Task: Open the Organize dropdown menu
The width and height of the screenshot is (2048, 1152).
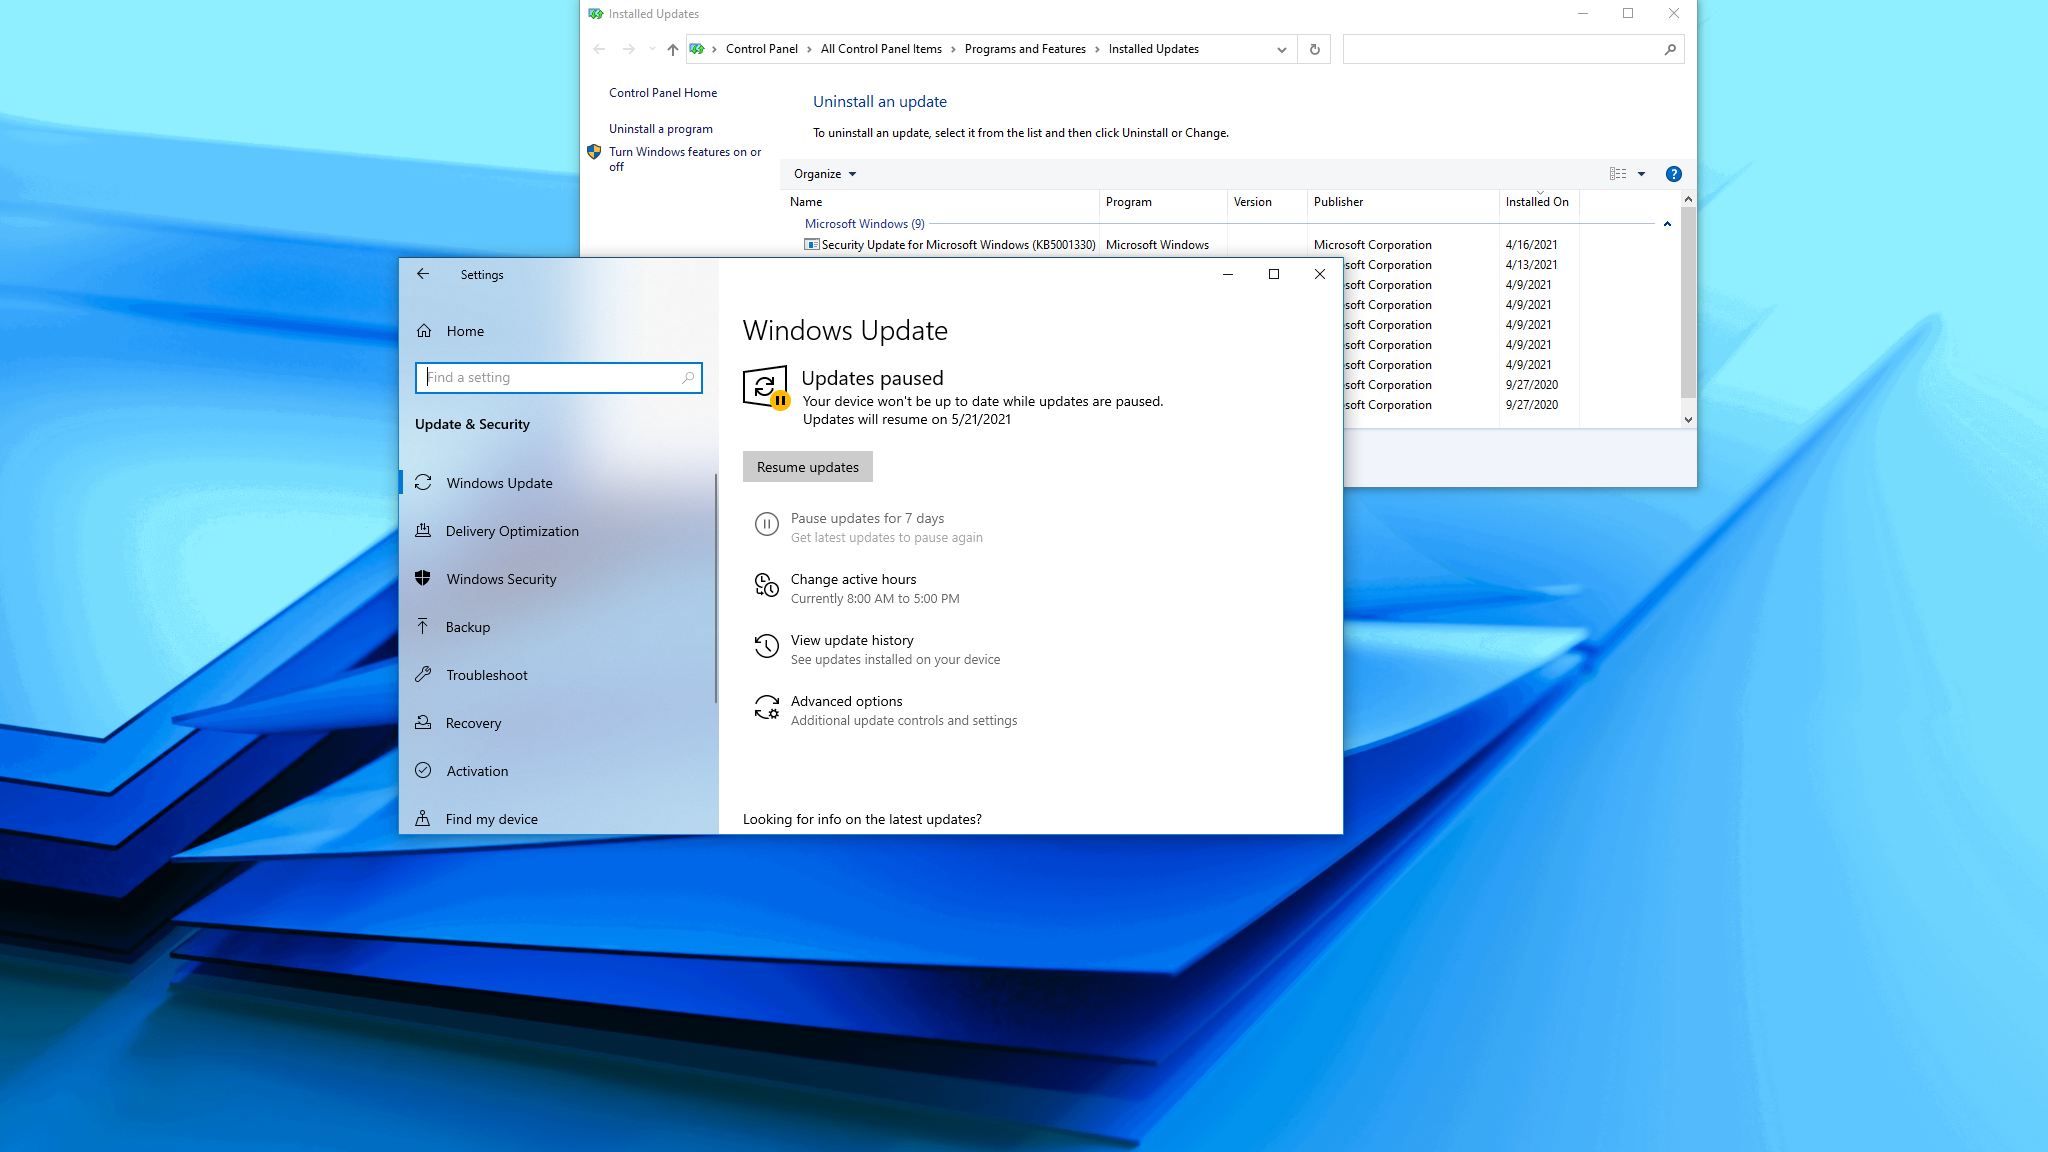Action: click(x=823, y=173)
